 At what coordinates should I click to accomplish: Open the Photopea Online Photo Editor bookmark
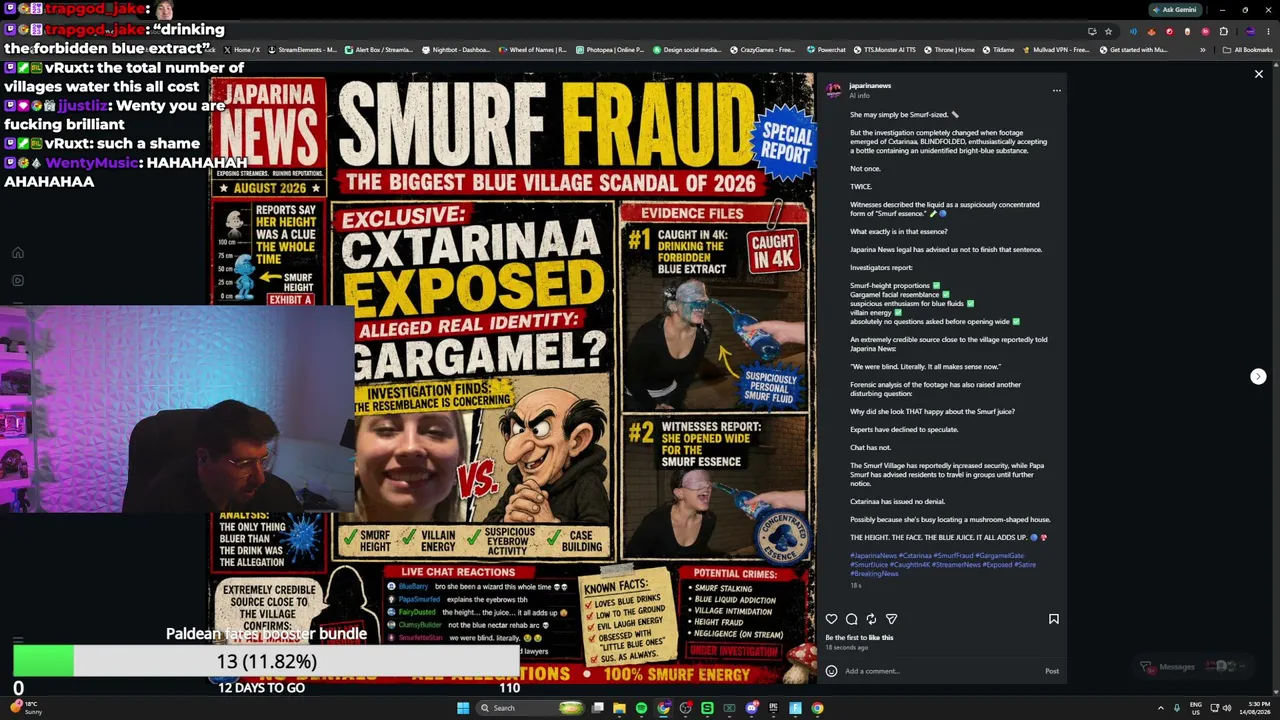[609, 50]
